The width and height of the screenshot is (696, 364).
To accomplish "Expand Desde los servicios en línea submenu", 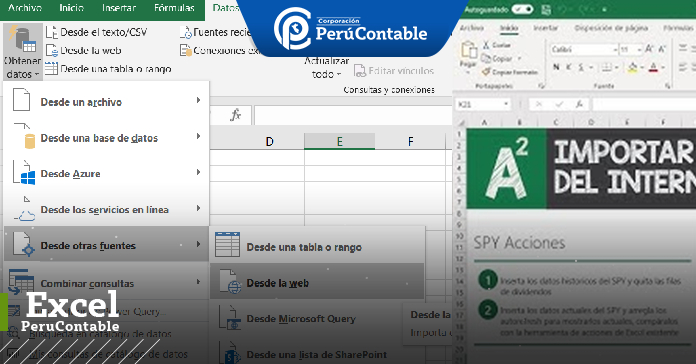I will pos(107,209).
